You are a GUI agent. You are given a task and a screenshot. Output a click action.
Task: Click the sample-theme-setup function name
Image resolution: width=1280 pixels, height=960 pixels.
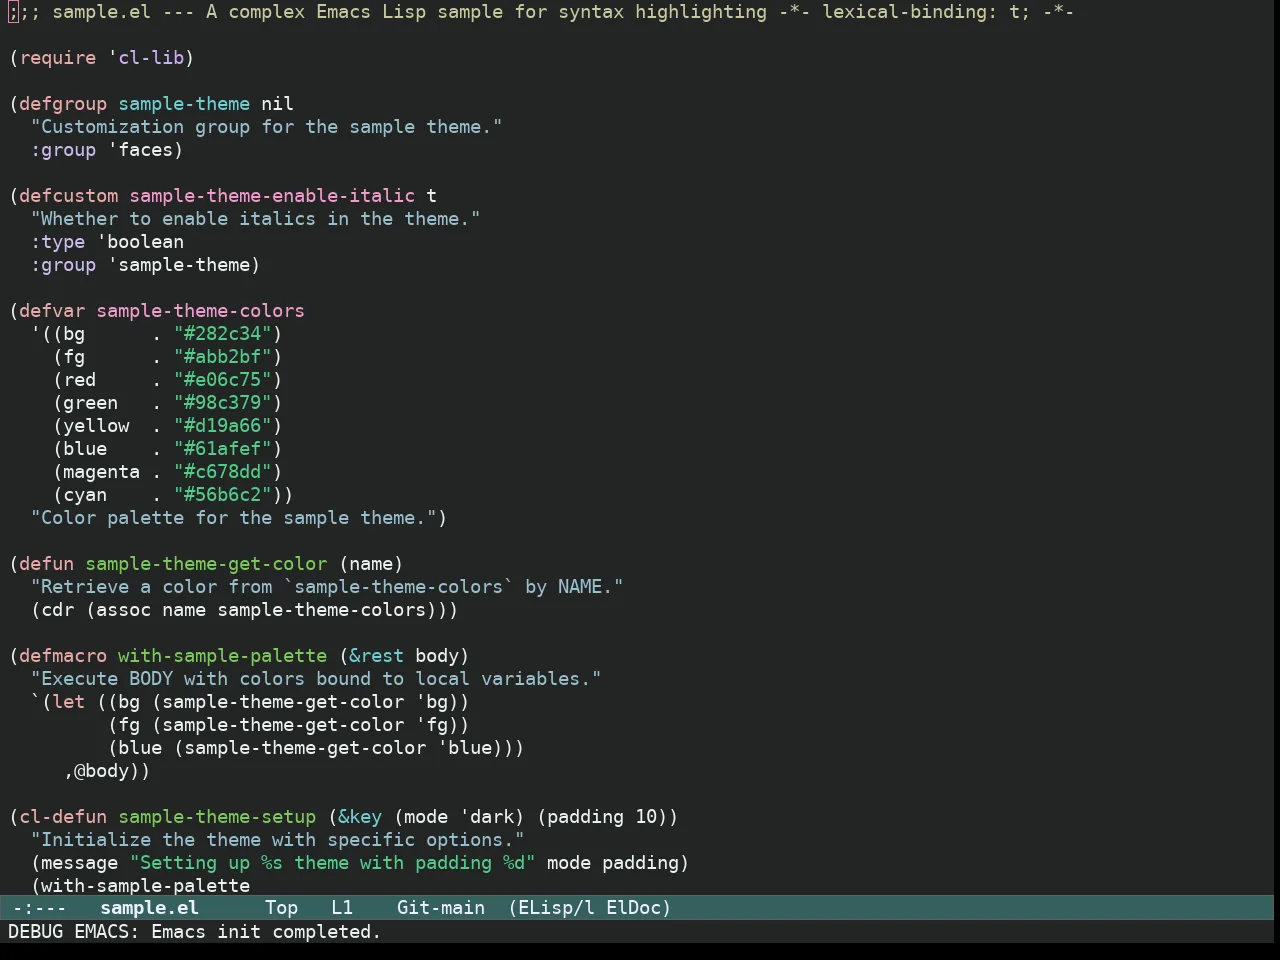click(x=217, y=817)
